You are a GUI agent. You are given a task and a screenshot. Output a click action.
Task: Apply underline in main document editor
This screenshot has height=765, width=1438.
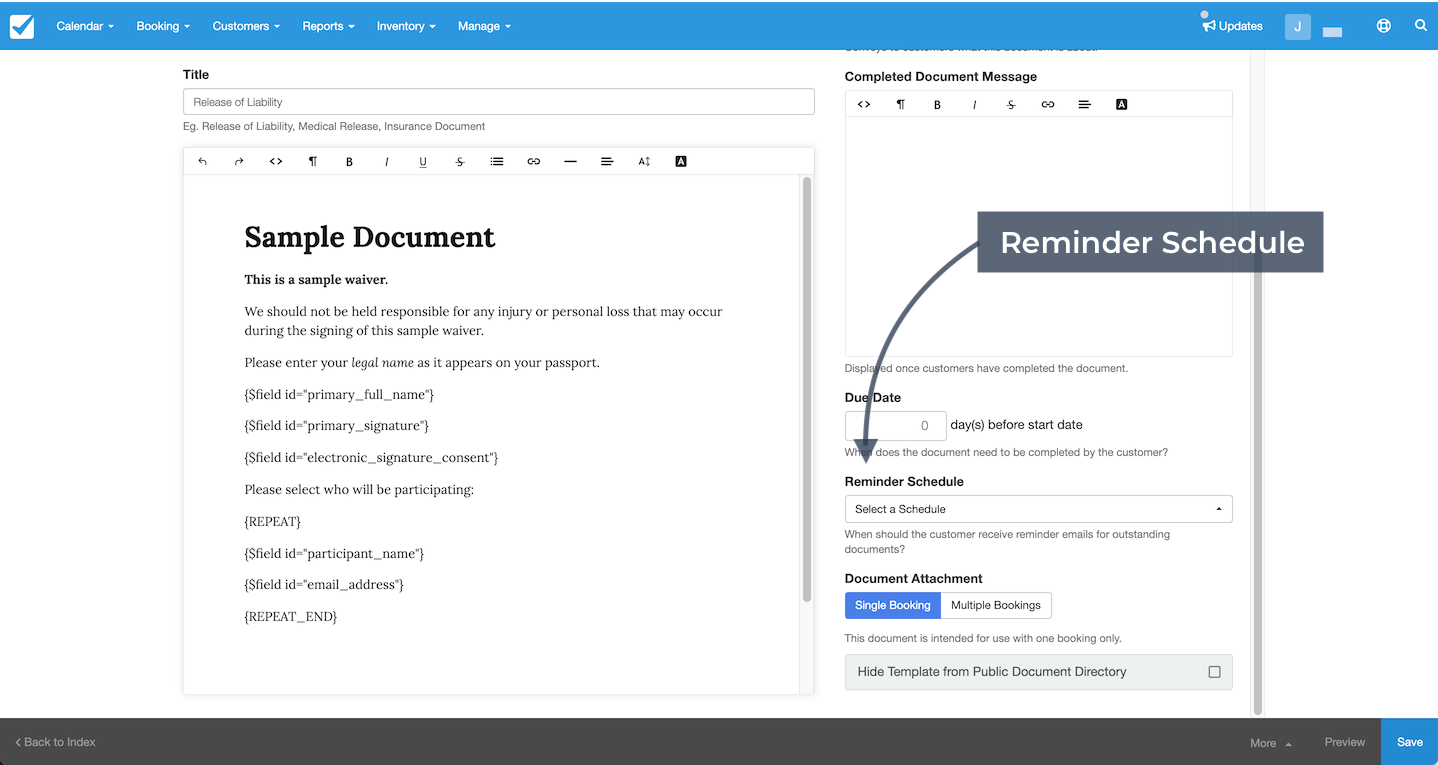[423, 161]
